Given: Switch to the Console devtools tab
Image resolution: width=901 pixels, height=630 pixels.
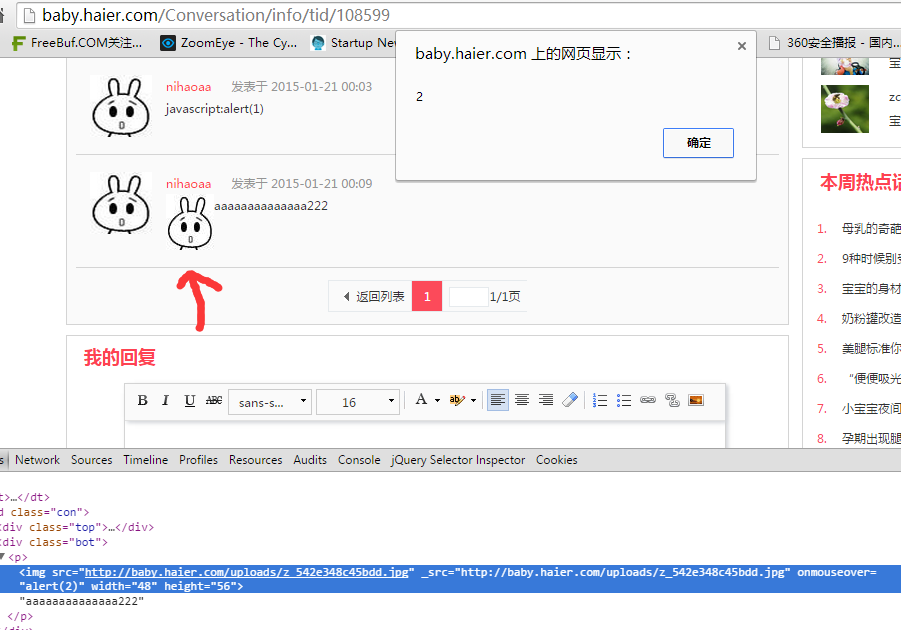Looking at the screenshot, I should (359, 460).
